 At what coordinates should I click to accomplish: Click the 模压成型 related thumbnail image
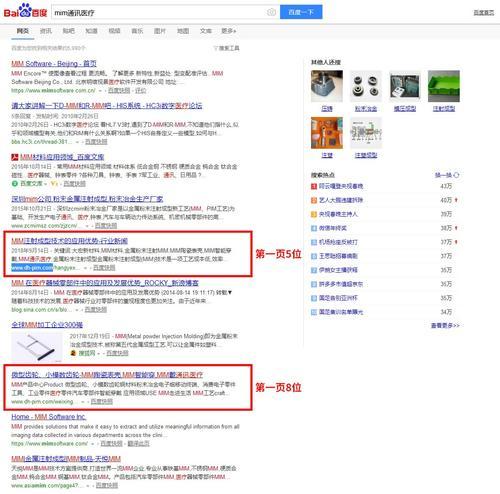tap(405, 86)
